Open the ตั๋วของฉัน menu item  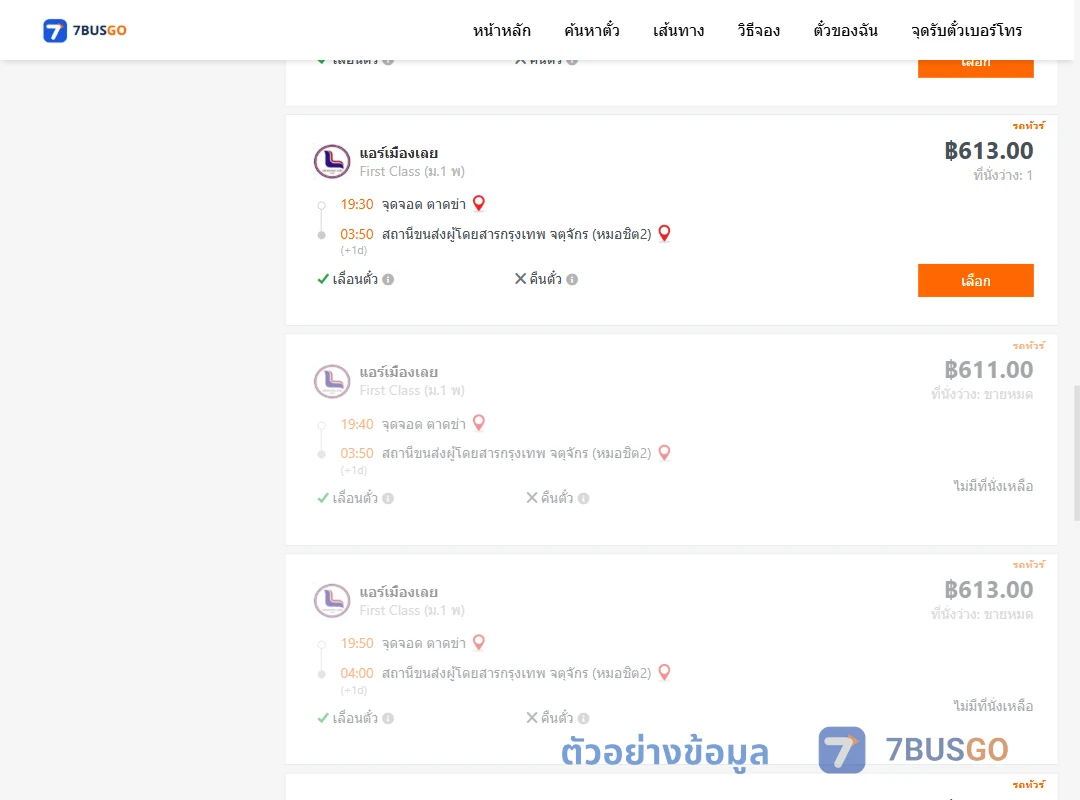(x=845, y=30)
